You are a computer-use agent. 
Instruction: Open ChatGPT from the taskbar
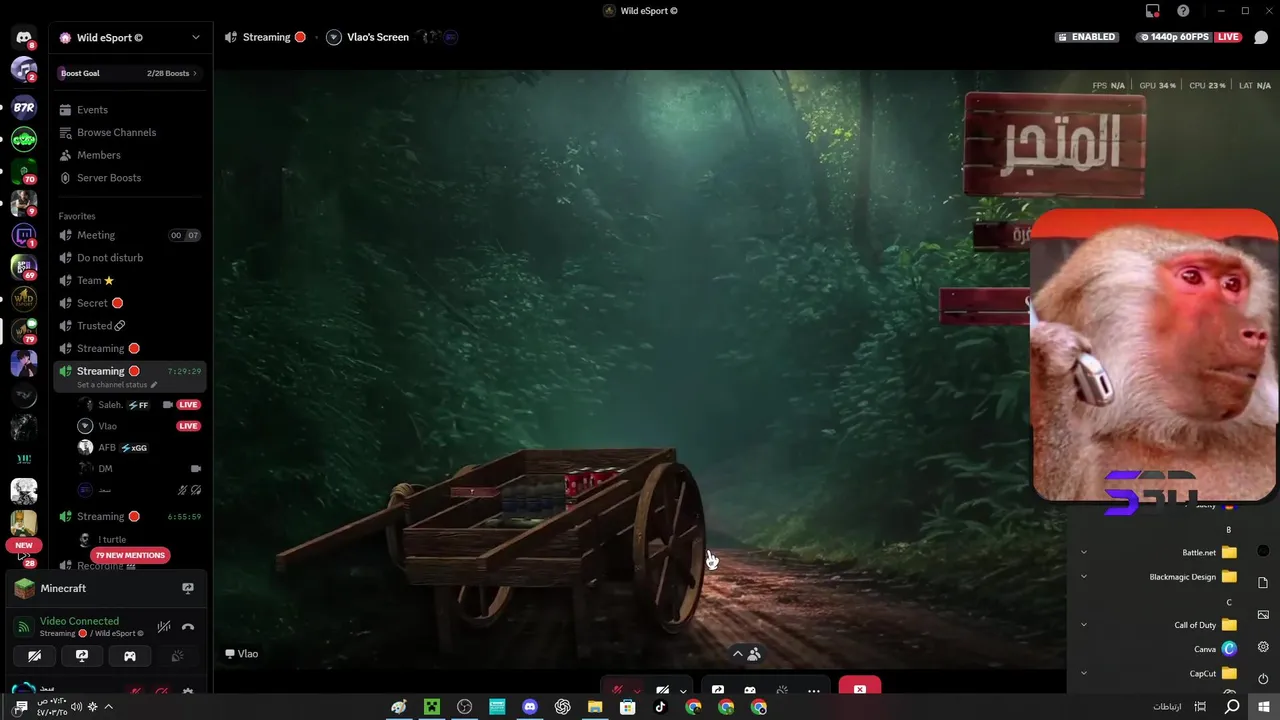563,707
